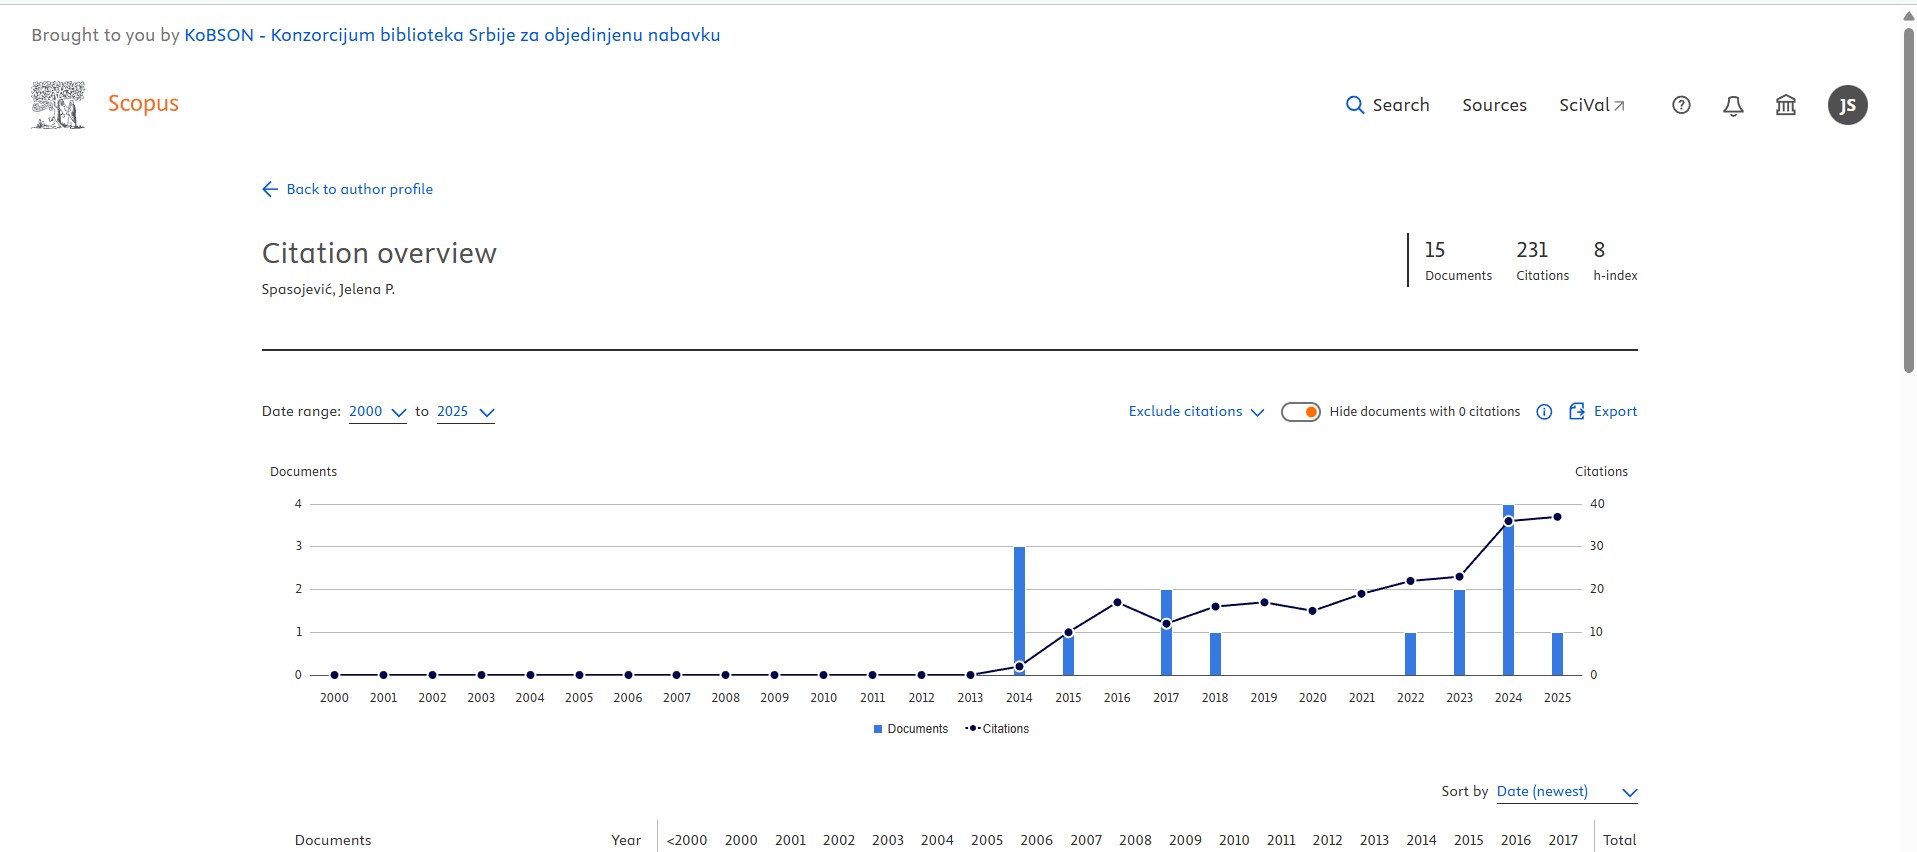
Task: Toggle Hide documents with 0 citations
Action: point(1300,412)
